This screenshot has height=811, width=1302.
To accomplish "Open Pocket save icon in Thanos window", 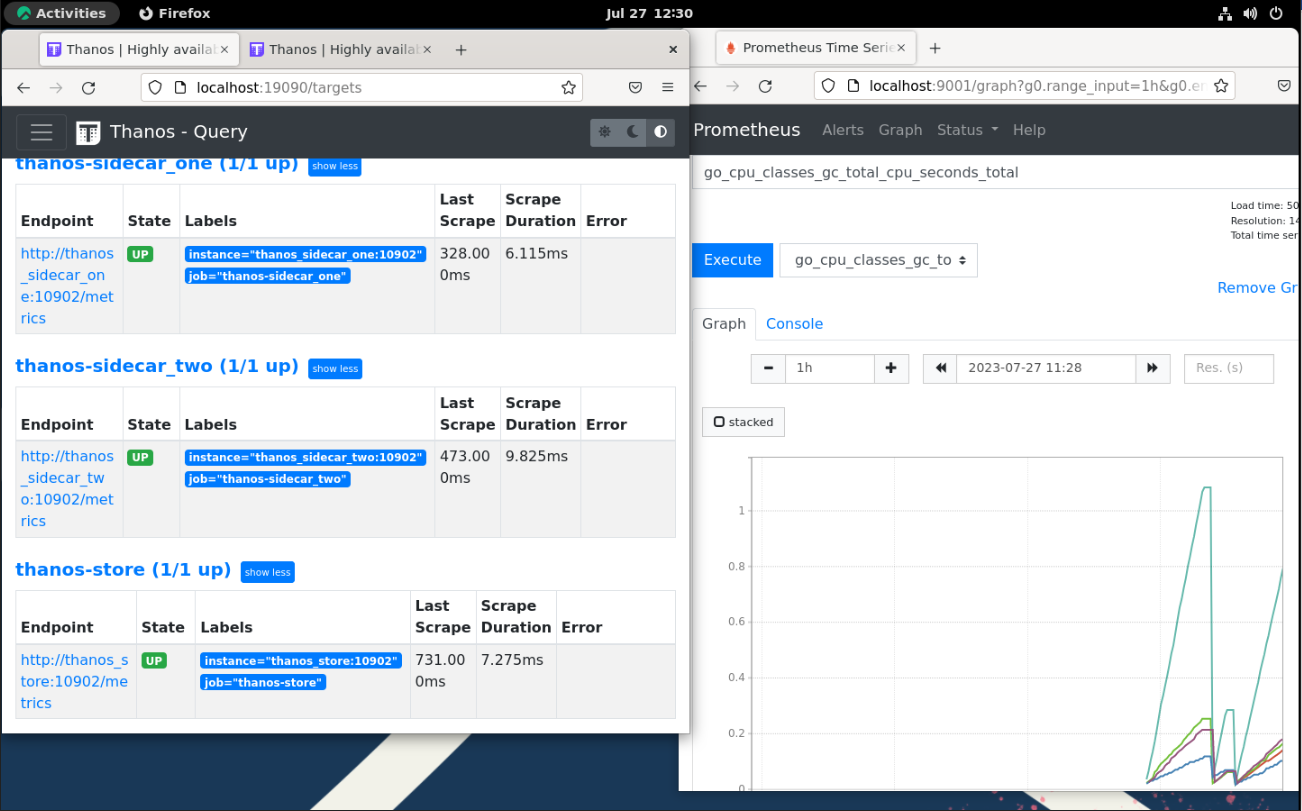I will (x=635, y=88).
